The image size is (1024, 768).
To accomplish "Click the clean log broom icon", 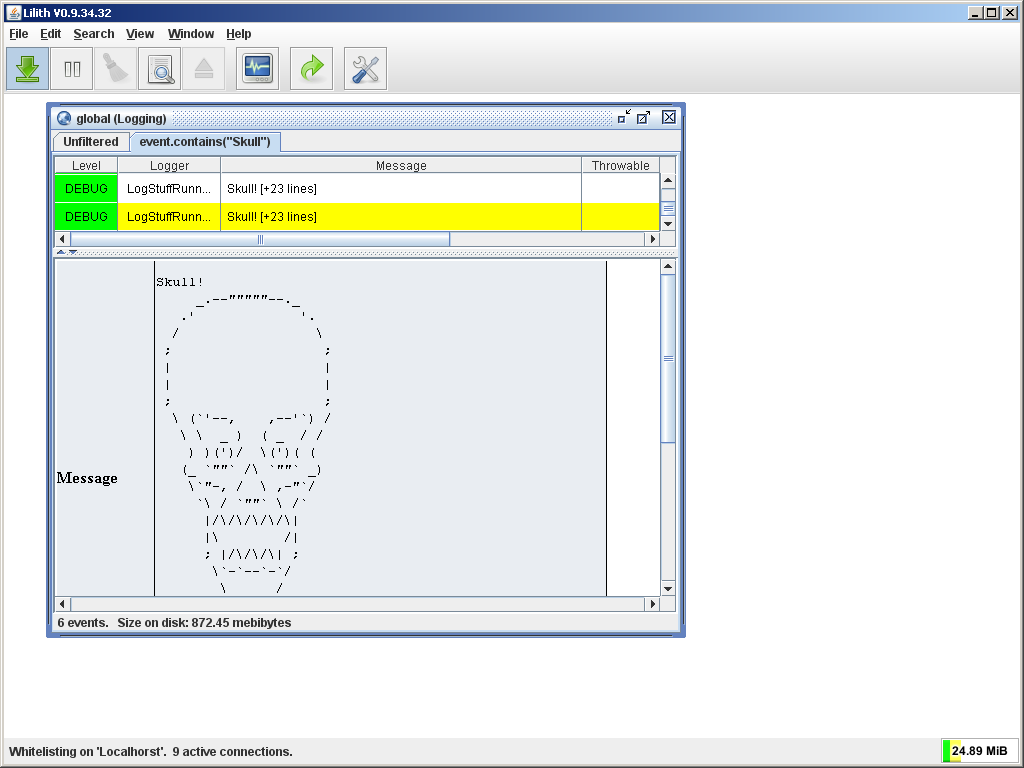I will click(x=114, y=68).
